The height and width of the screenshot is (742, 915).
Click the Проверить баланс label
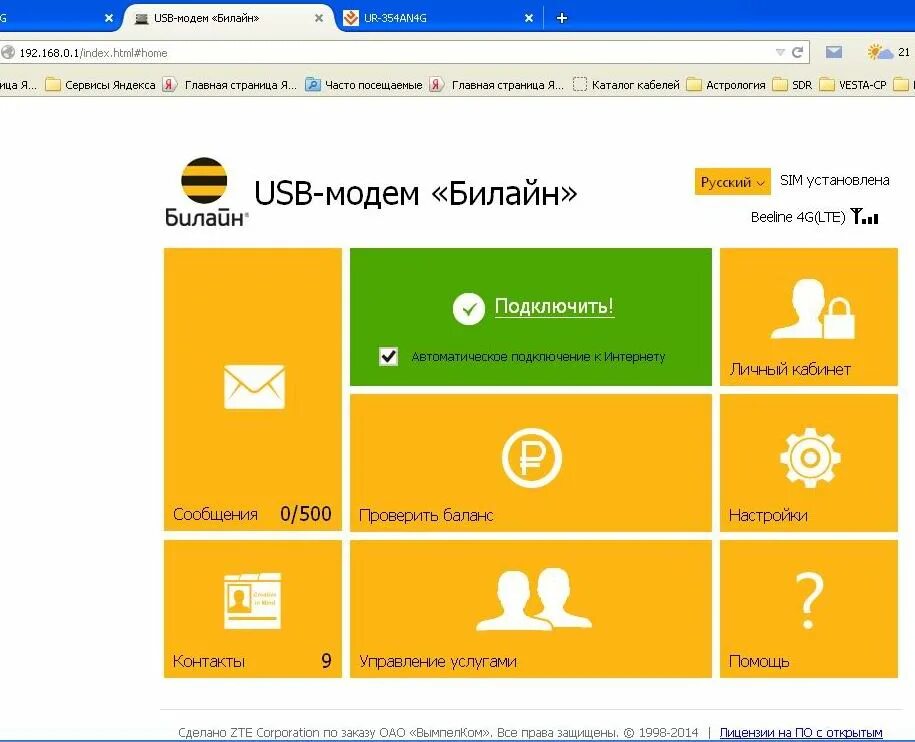(426, 515)
